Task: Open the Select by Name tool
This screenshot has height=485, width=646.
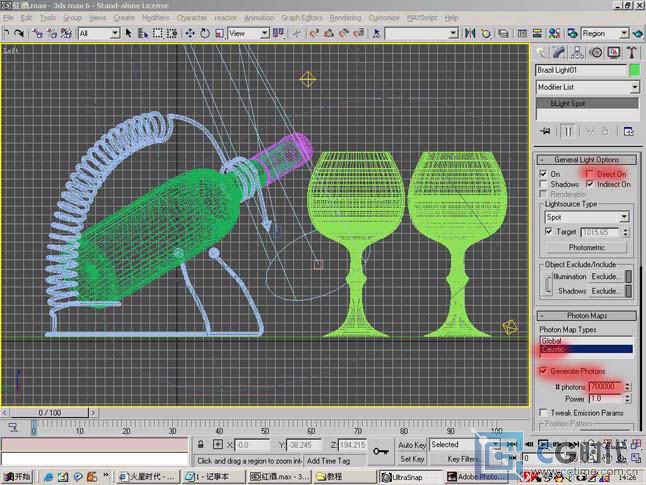Action: pyautogui.click(x=143, y=33)
